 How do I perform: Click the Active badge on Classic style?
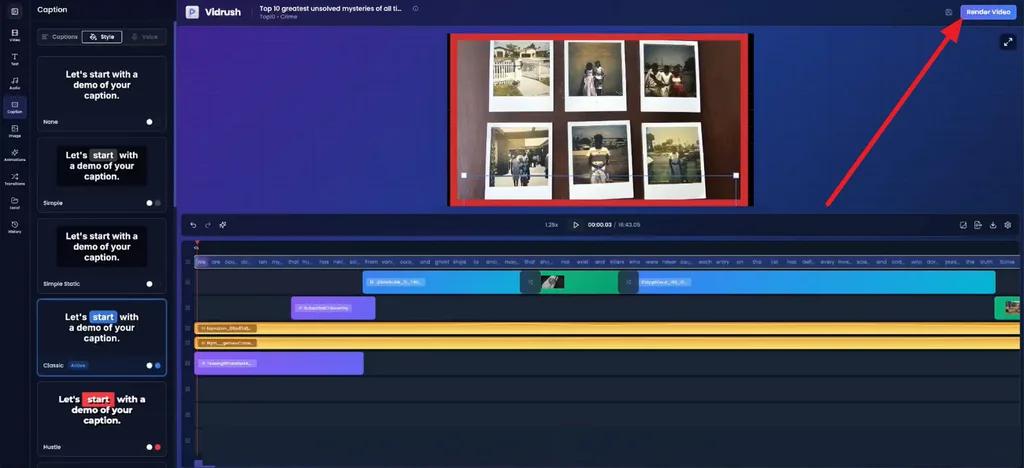tap(78, 366)
